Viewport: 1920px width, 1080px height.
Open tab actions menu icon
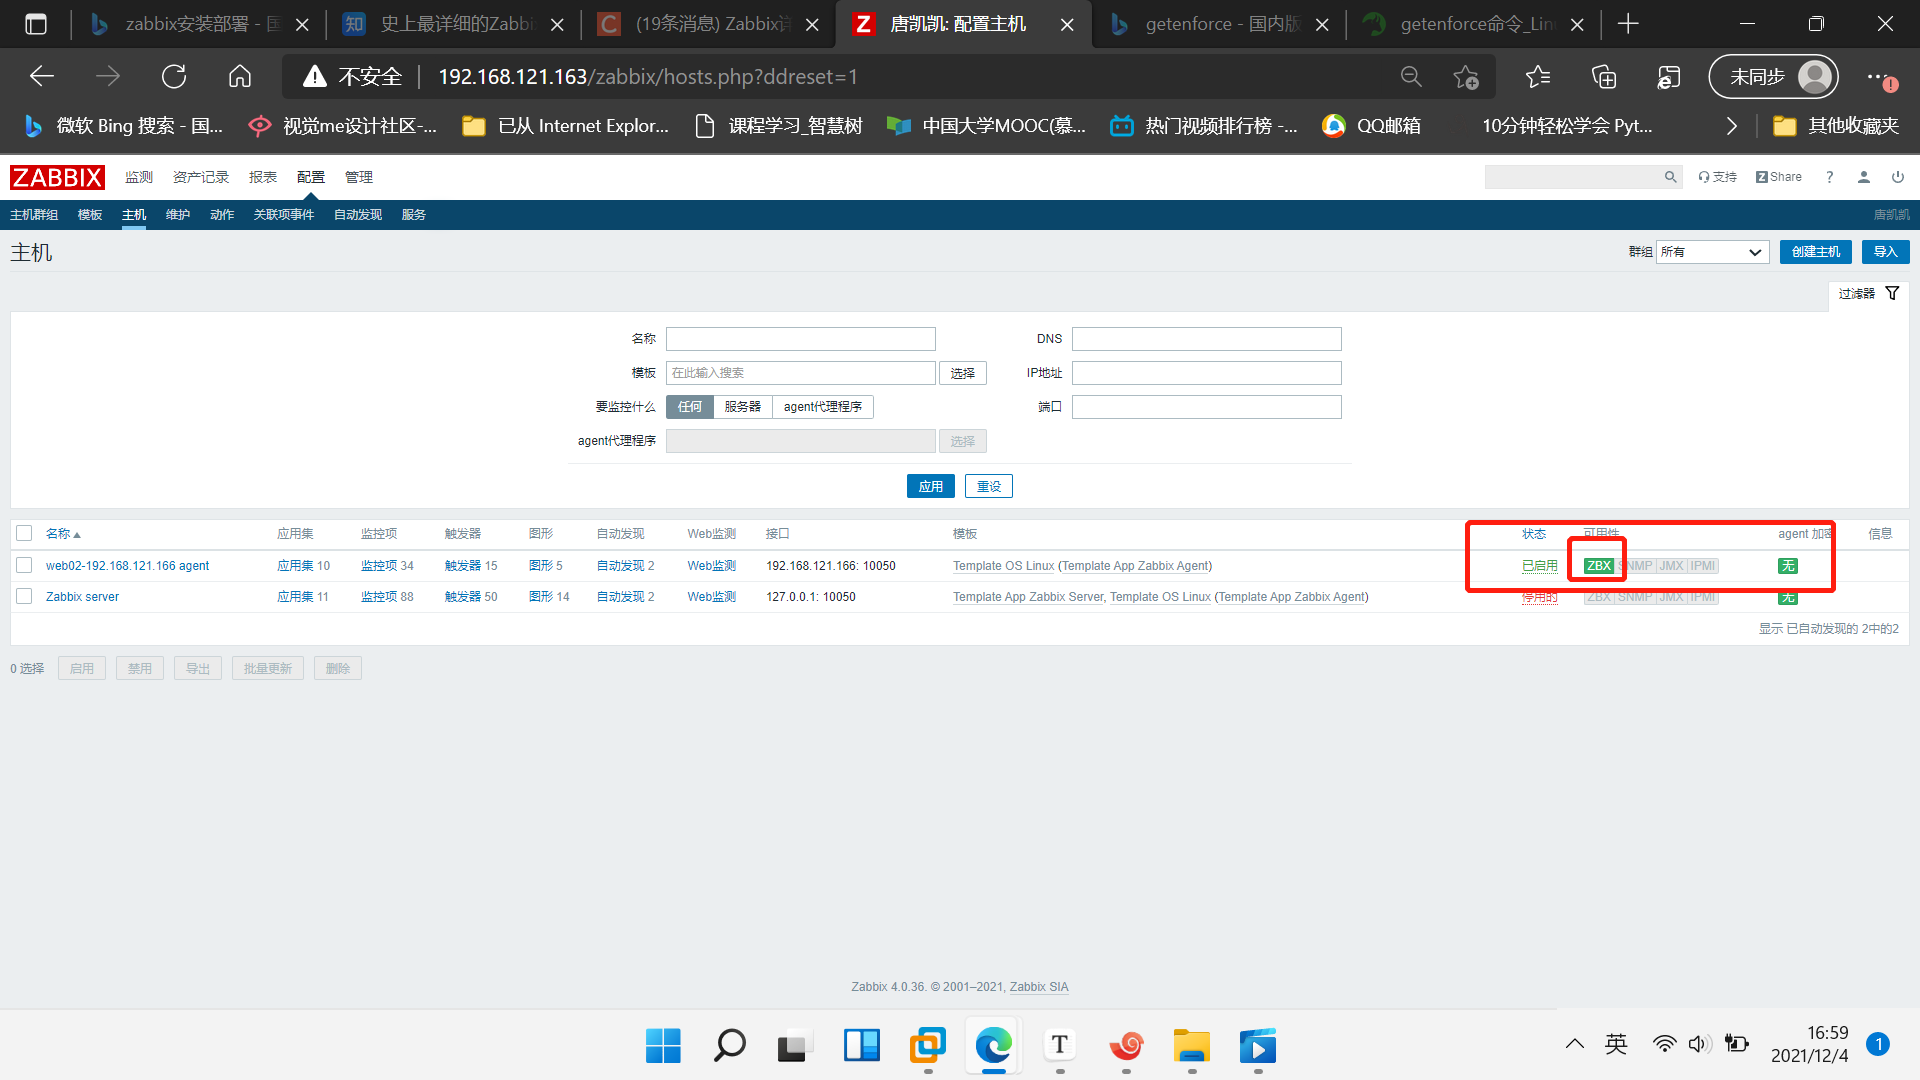[36, 24]
